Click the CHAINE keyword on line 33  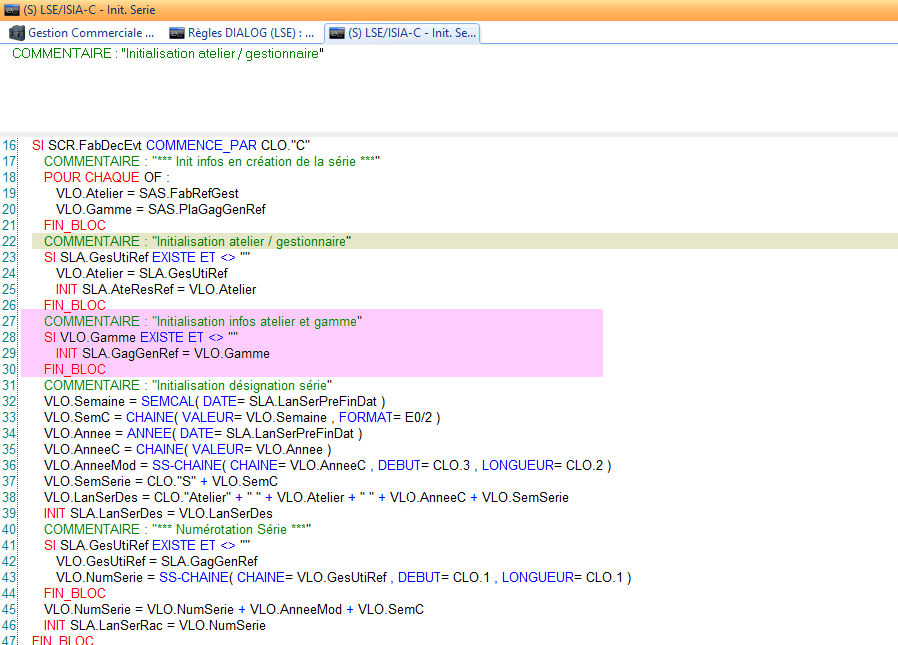pos(145,417)
